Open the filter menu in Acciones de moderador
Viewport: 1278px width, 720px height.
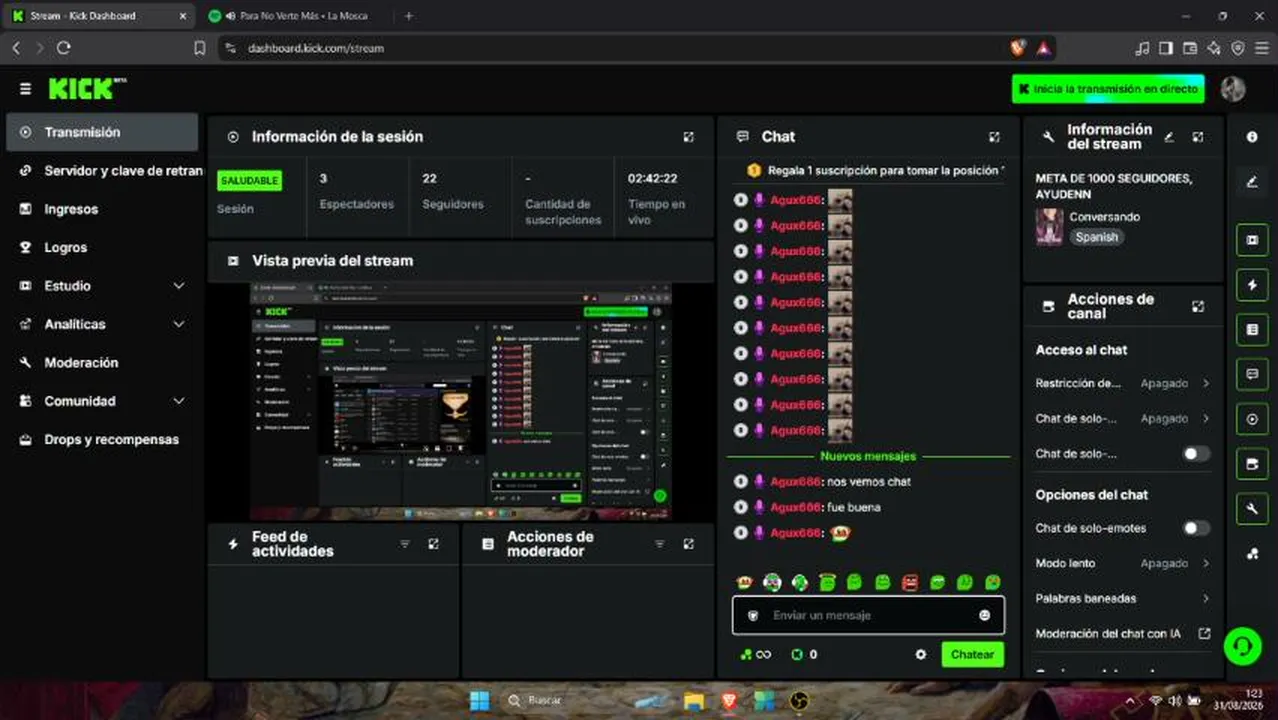pyautogui.click(x=660, y=544)
